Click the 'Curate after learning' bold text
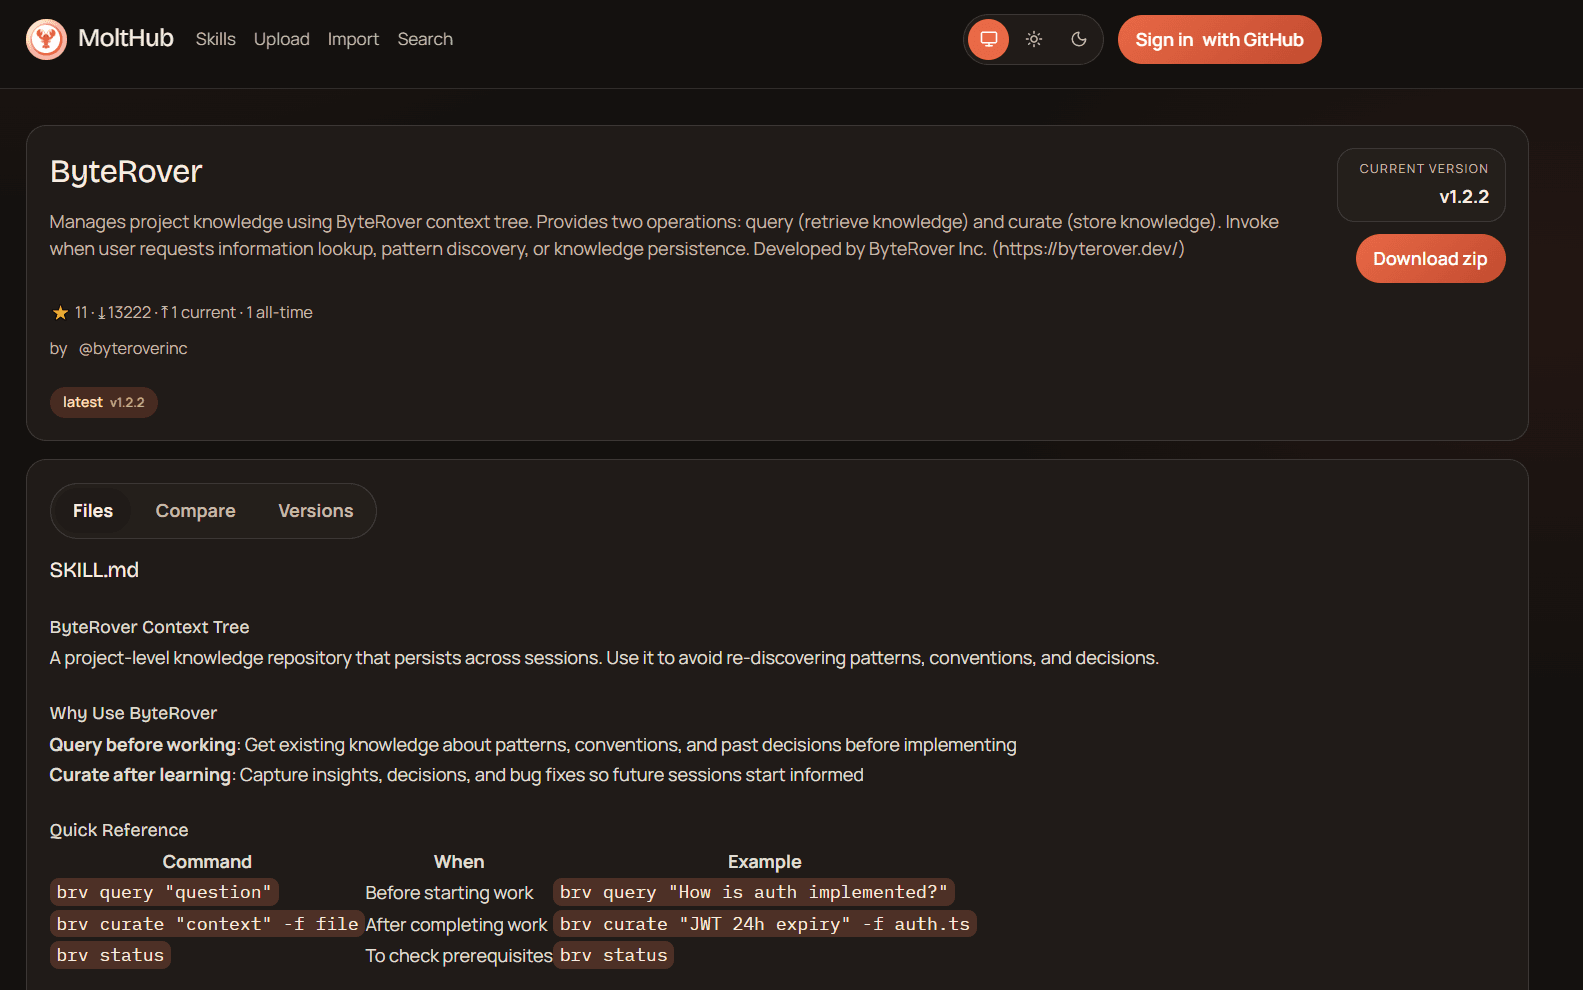1583x990 pixels. tap(140, 775)
